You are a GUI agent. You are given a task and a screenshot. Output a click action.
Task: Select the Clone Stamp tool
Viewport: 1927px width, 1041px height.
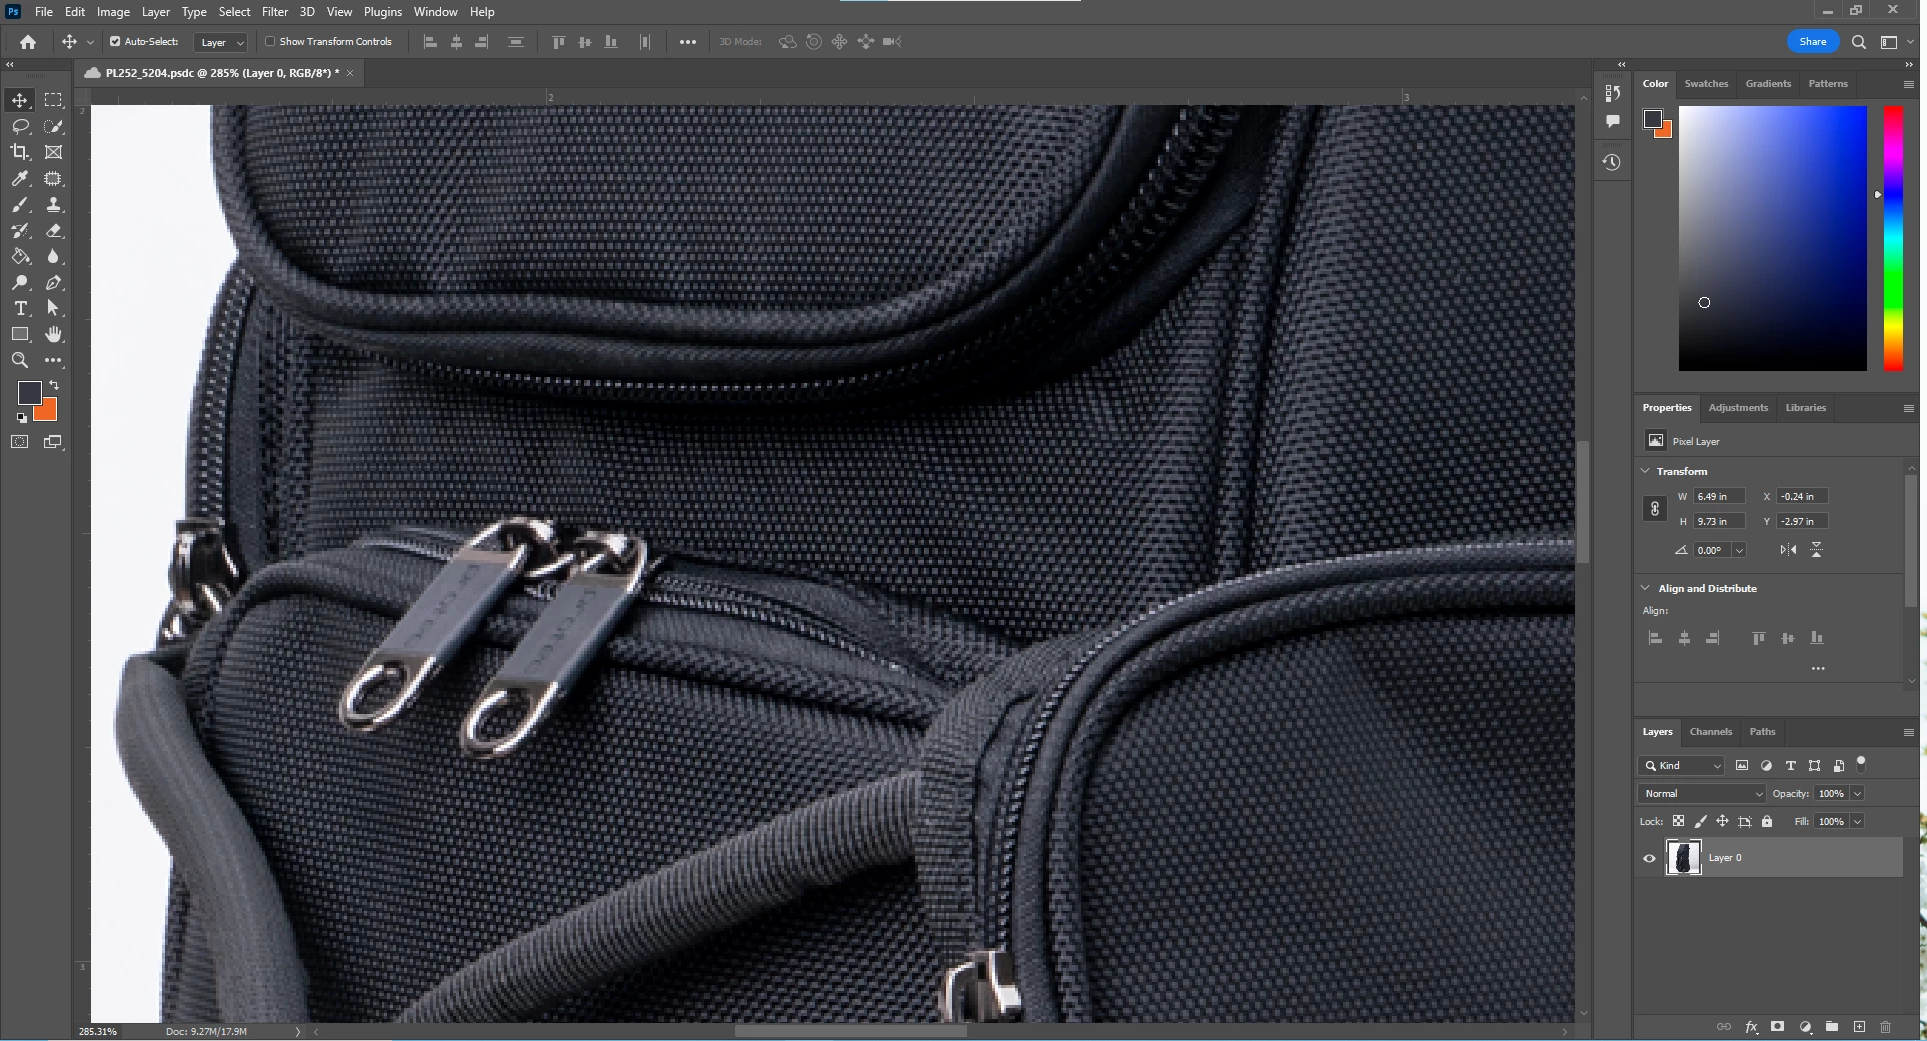(53, 204)
